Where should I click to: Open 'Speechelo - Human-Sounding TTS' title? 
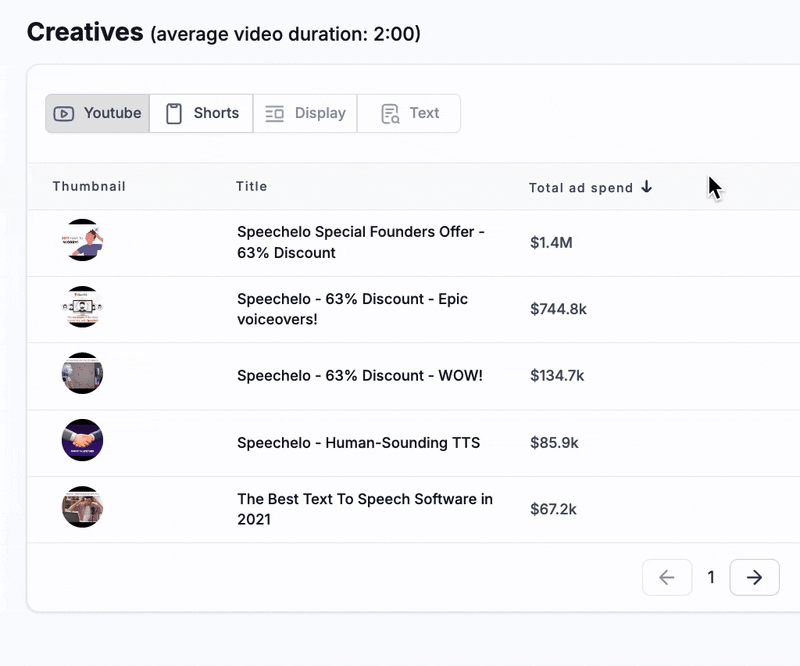(x=358, y=442)
